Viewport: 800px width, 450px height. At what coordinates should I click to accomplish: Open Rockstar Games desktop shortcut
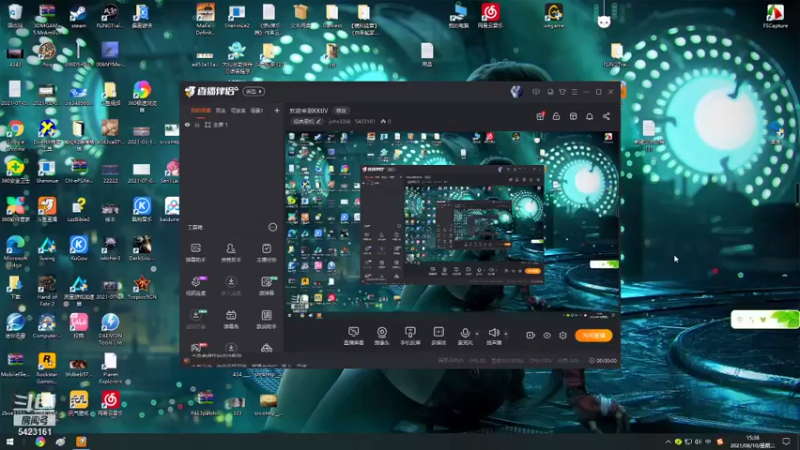click(x=46, y=368)
